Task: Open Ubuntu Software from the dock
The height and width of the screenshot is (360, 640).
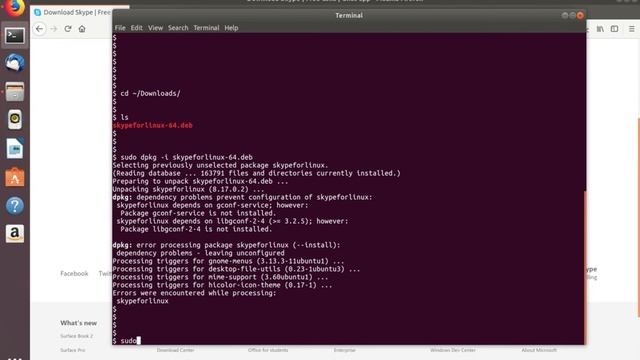Action: point(15,177)
